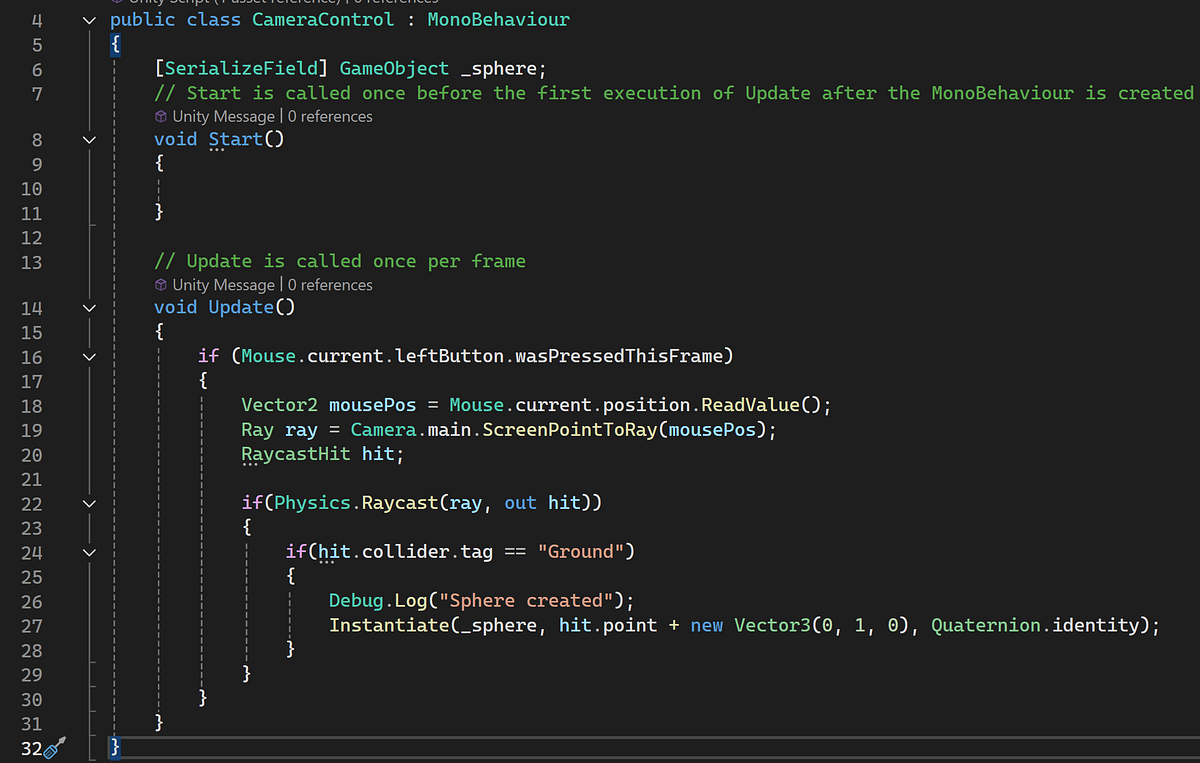Collapse the Update method fold arrow
Image resolution: width=1200 pixels, height=763 pixels.
88,307
